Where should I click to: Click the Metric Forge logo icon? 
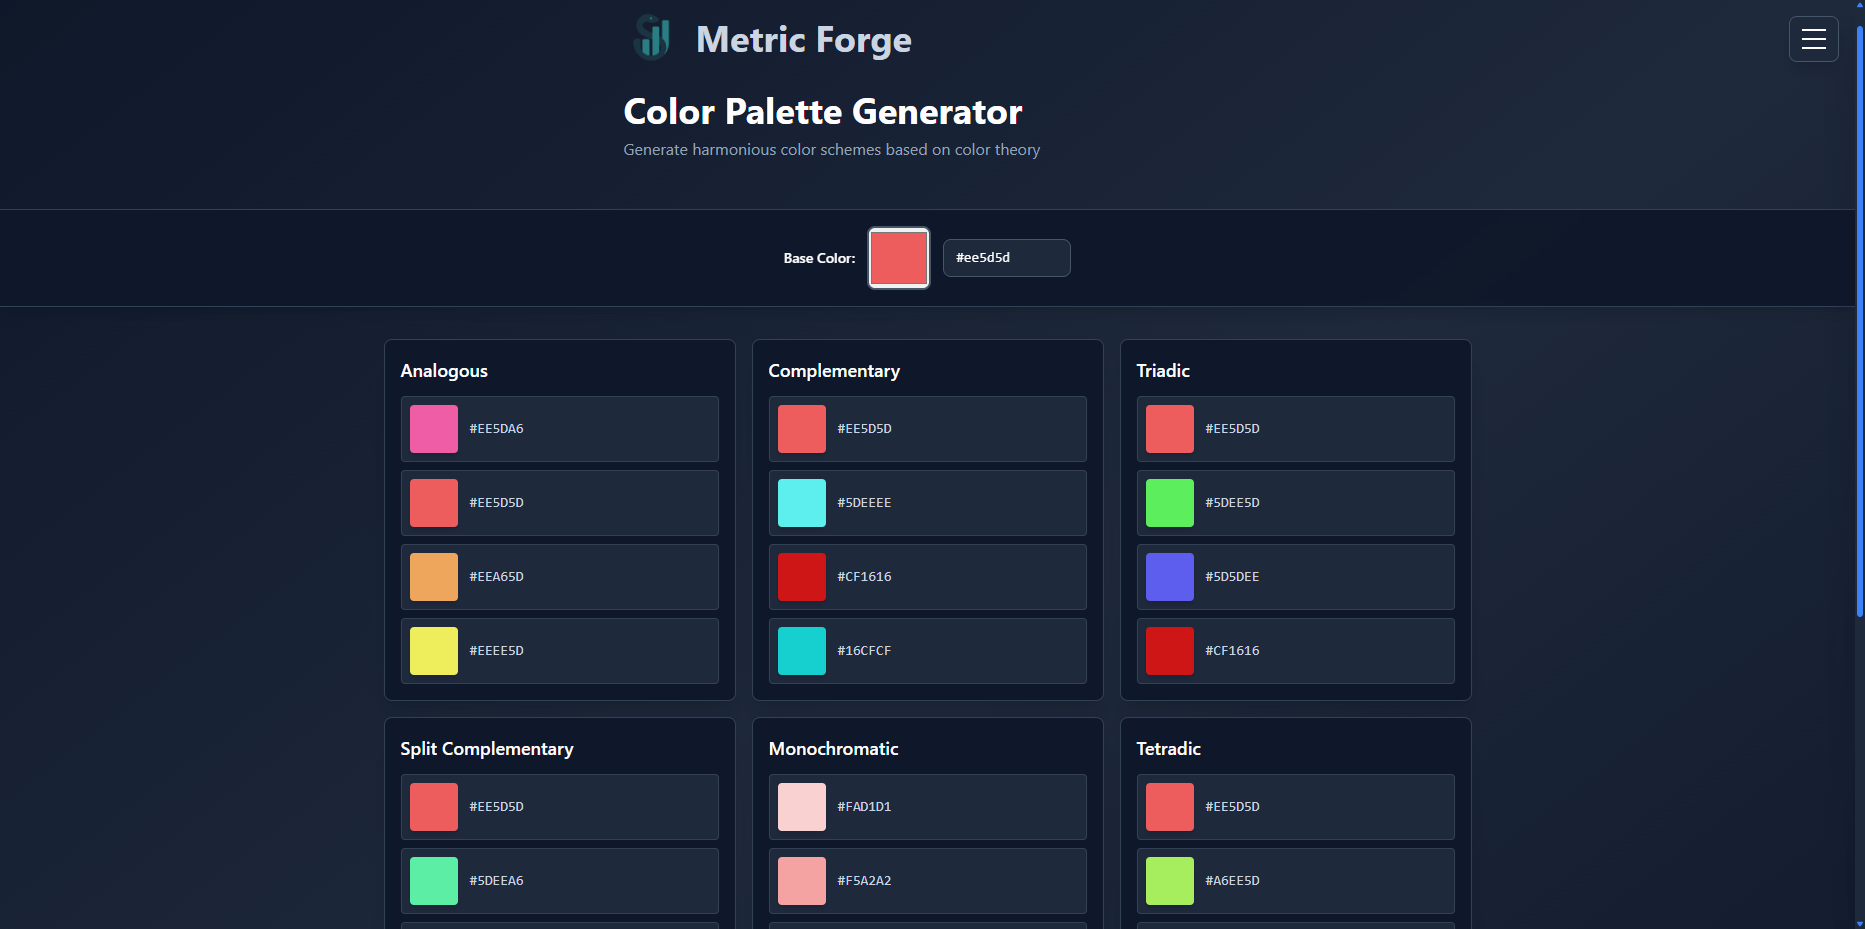coord(652,39)
